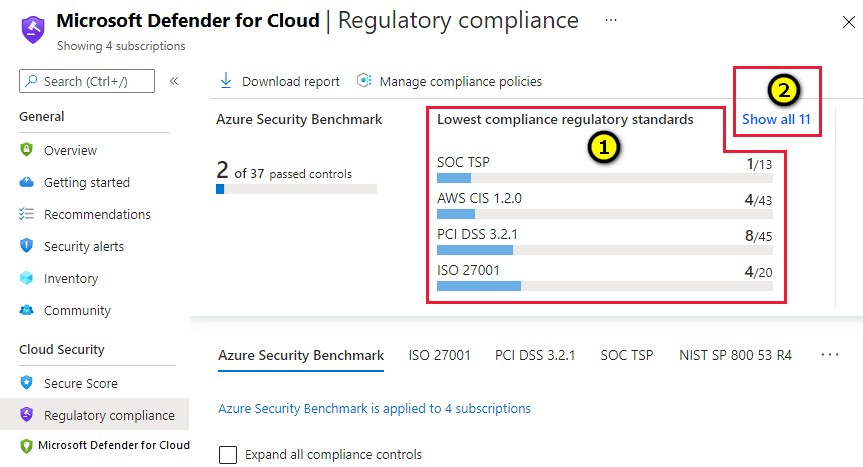Open the Community people icon
Screen dimensions: 863x467
pyautogui.click(x=27, y=310)
